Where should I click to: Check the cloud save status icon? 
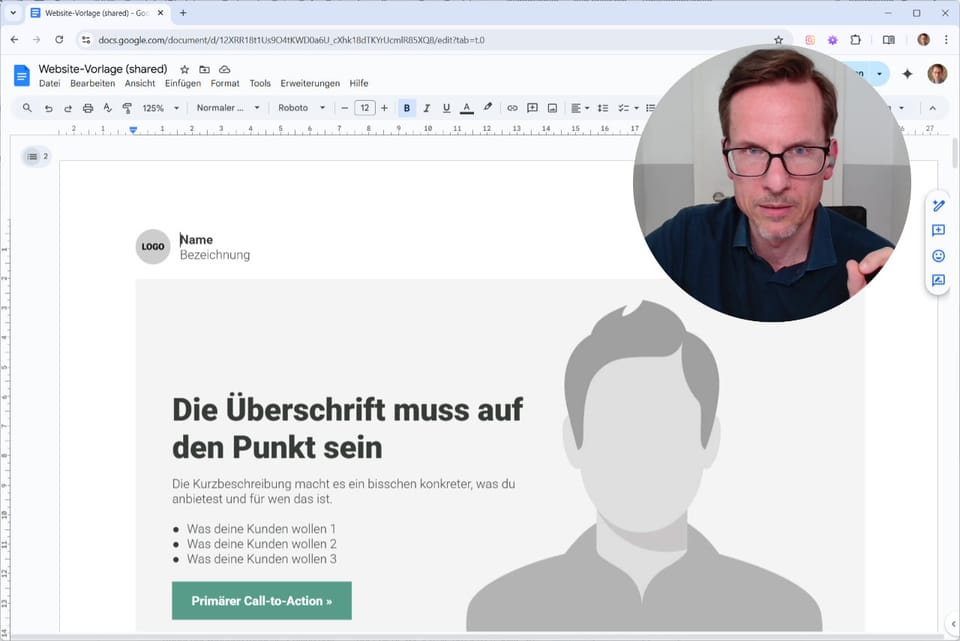click(x=225, y=69)
